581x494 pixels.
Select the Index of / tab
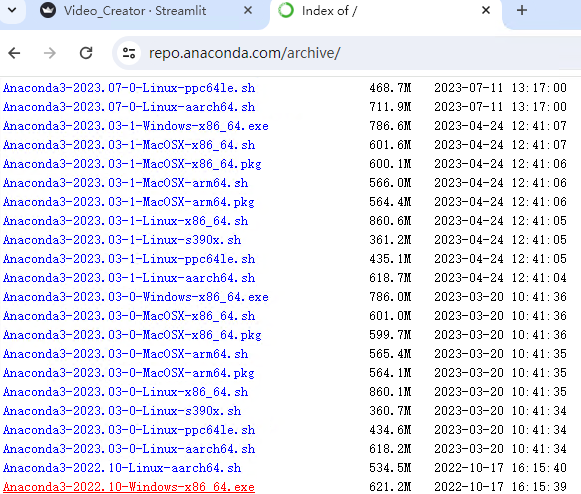(329, 11)
